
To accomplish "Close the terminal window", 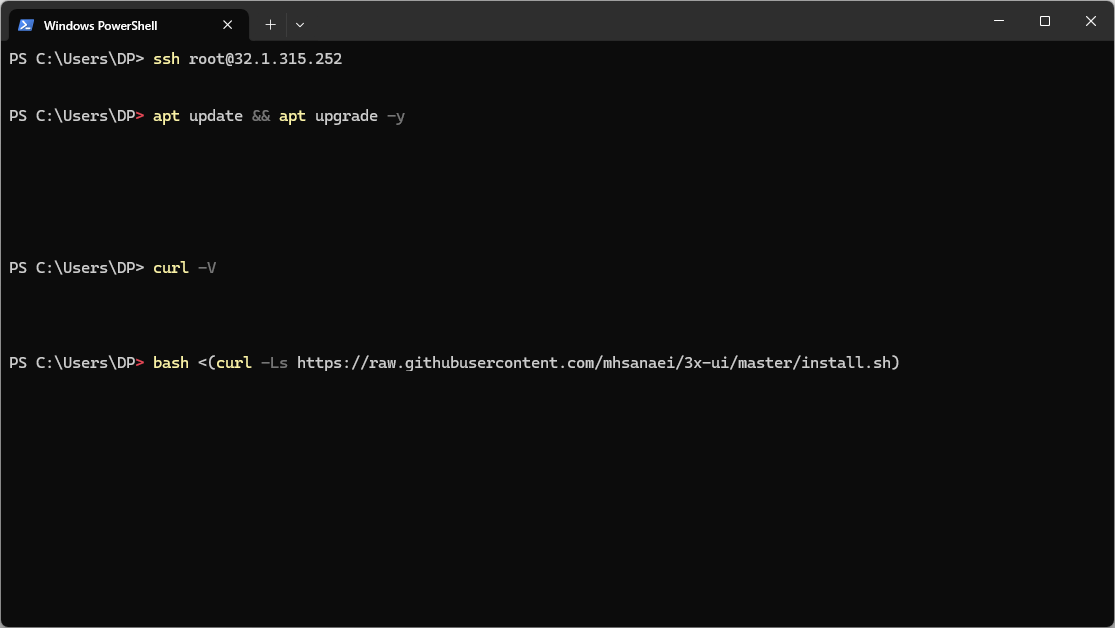I will click(x=1091, y=21).
